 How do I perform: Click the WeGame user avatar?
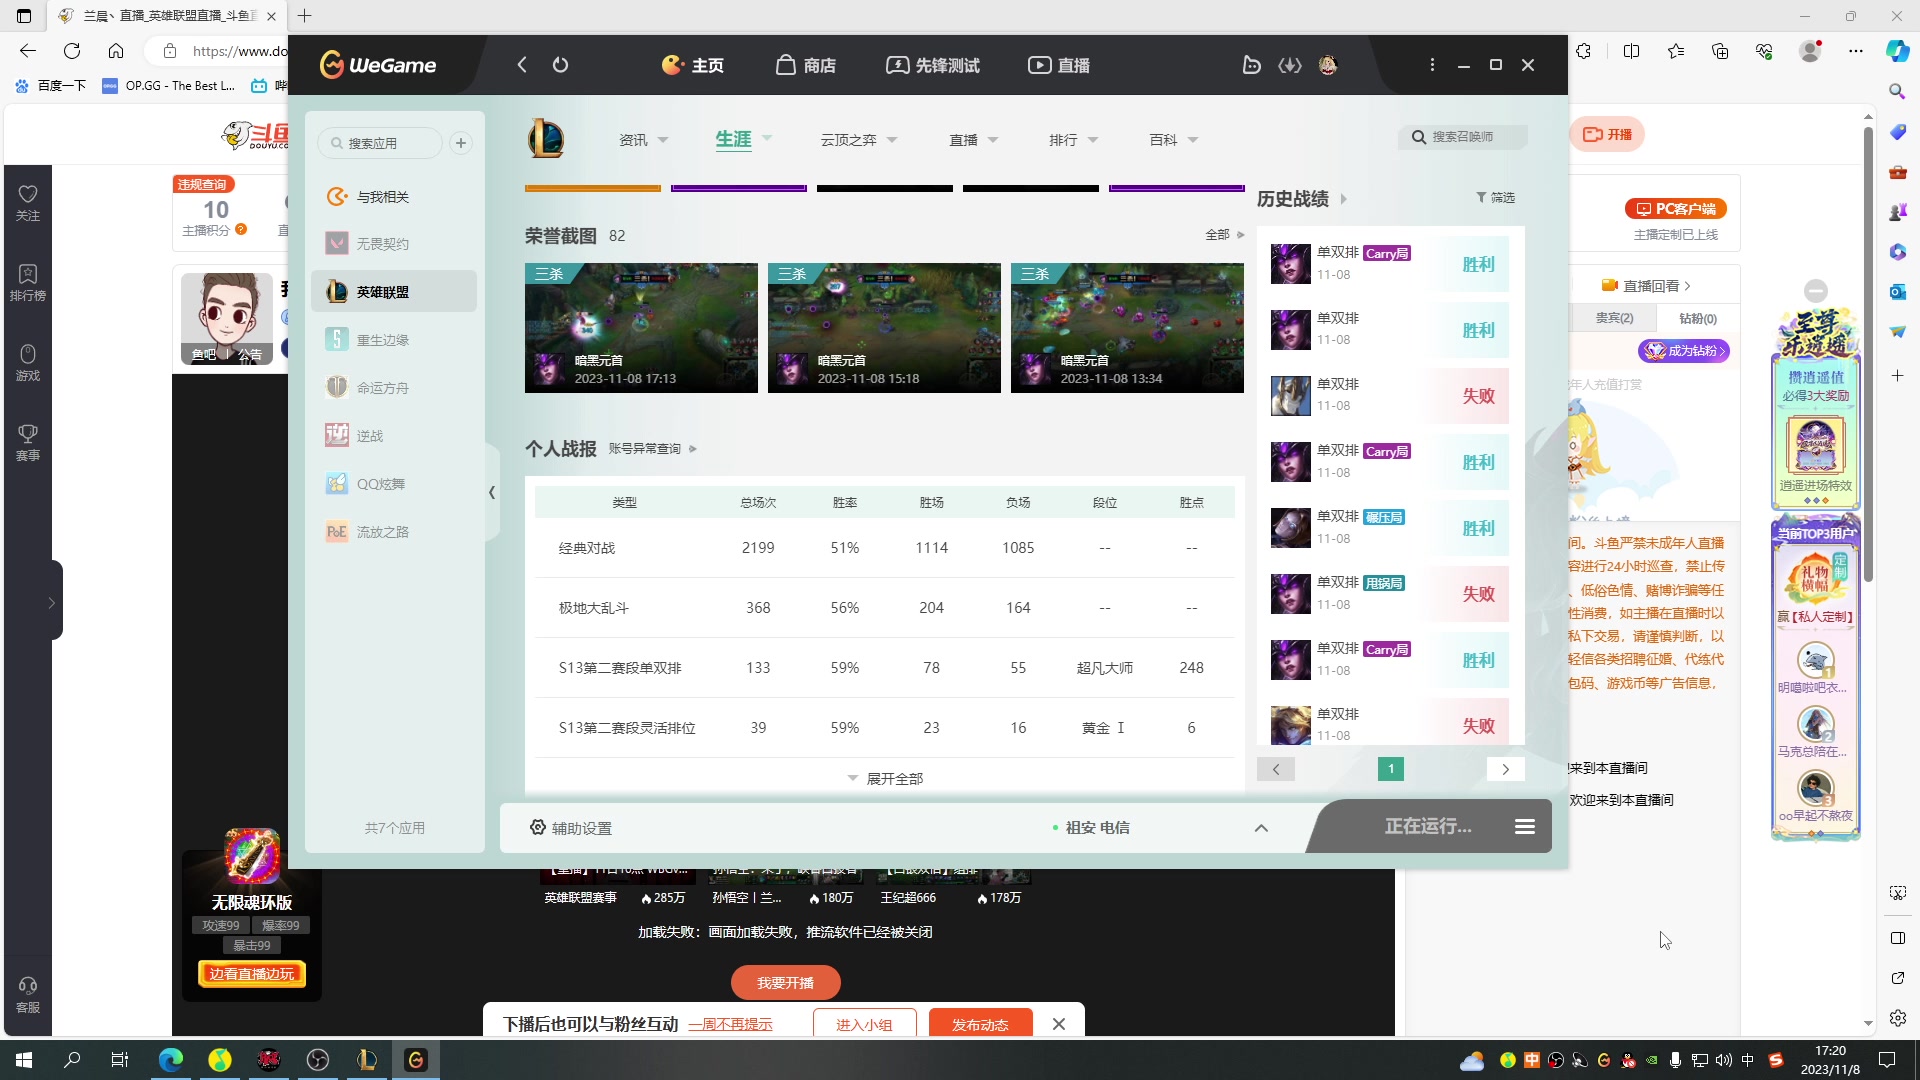pyautogui.click(x=1328, y=65)
